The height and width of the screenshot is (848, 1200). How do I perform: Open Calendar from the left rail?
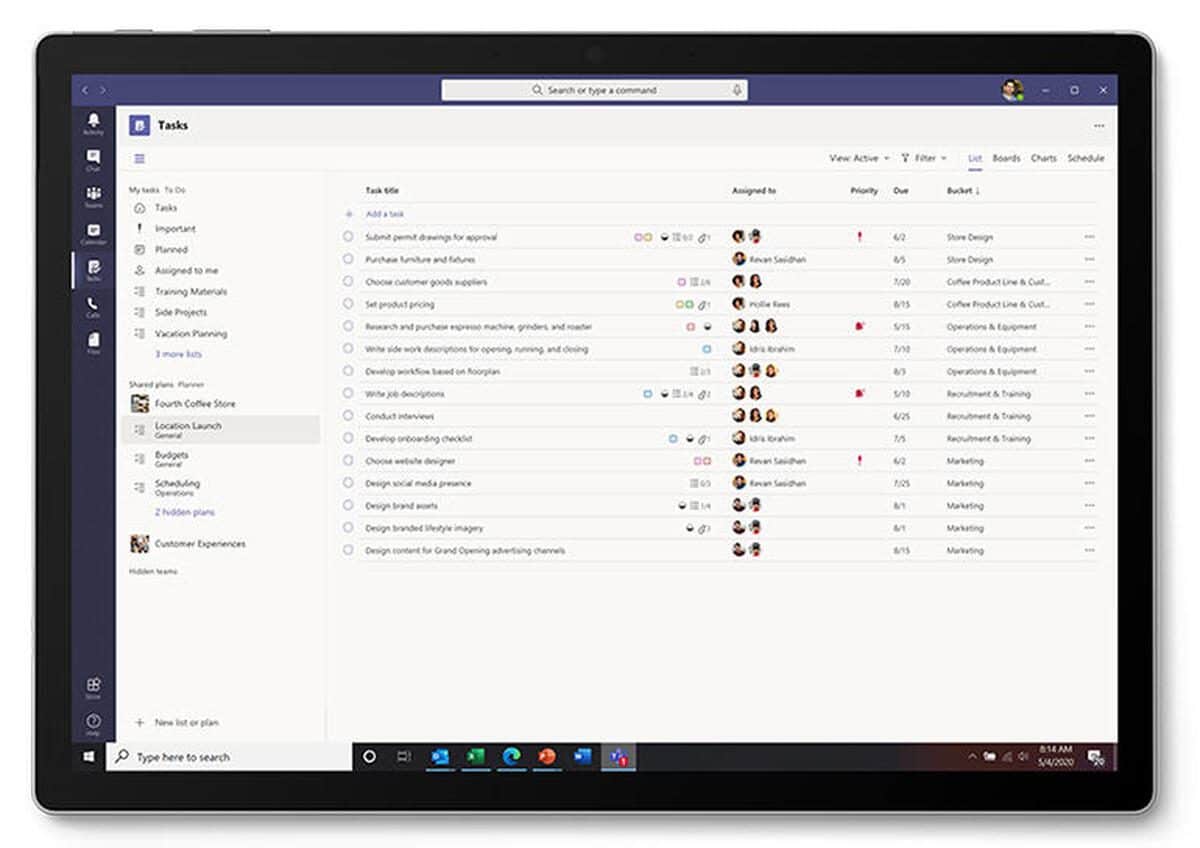click(x=93, y=233)
